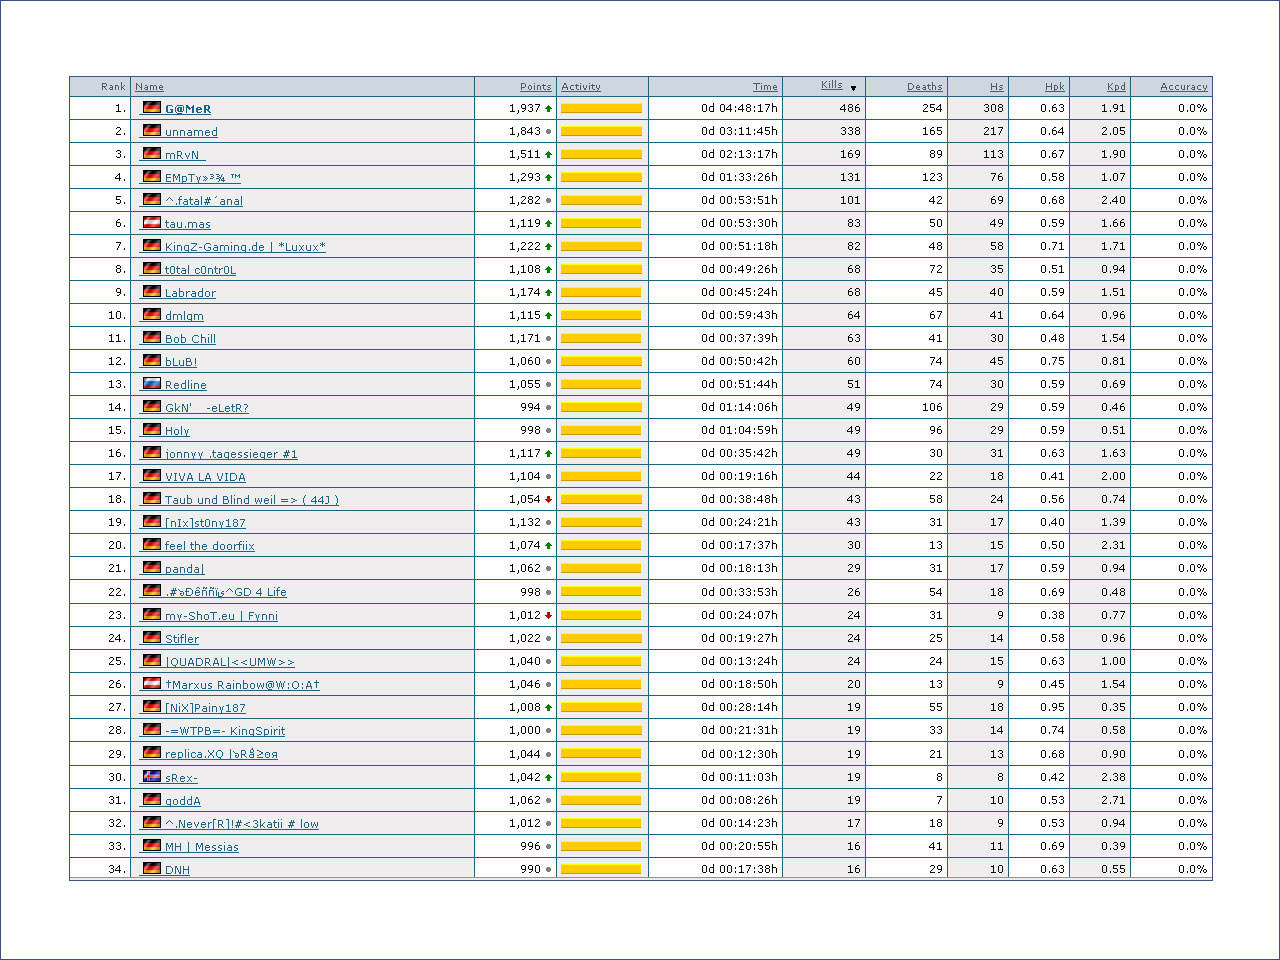Click the activity bar in Stifler's row
Screen dimensions: 1280x960
(x=601, y=638)
